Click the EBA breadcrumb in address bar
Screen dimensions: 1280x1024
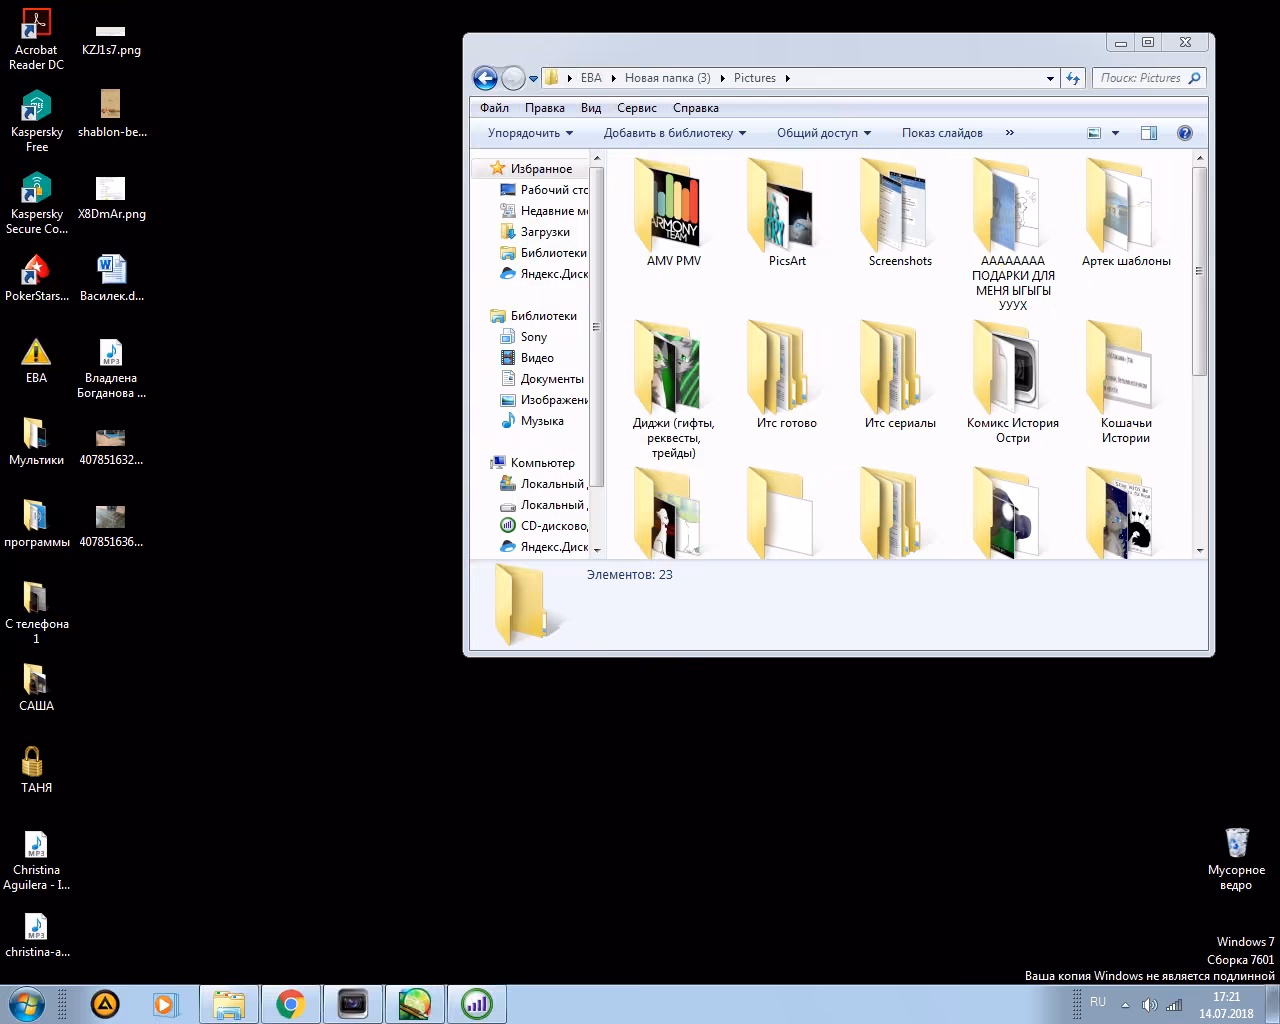[591, 78]
